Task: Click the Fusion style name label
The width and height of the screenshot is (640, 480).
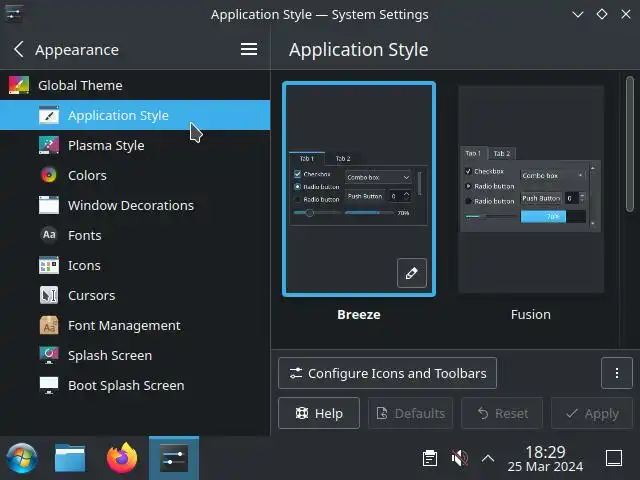Action: tap(531, 314)
